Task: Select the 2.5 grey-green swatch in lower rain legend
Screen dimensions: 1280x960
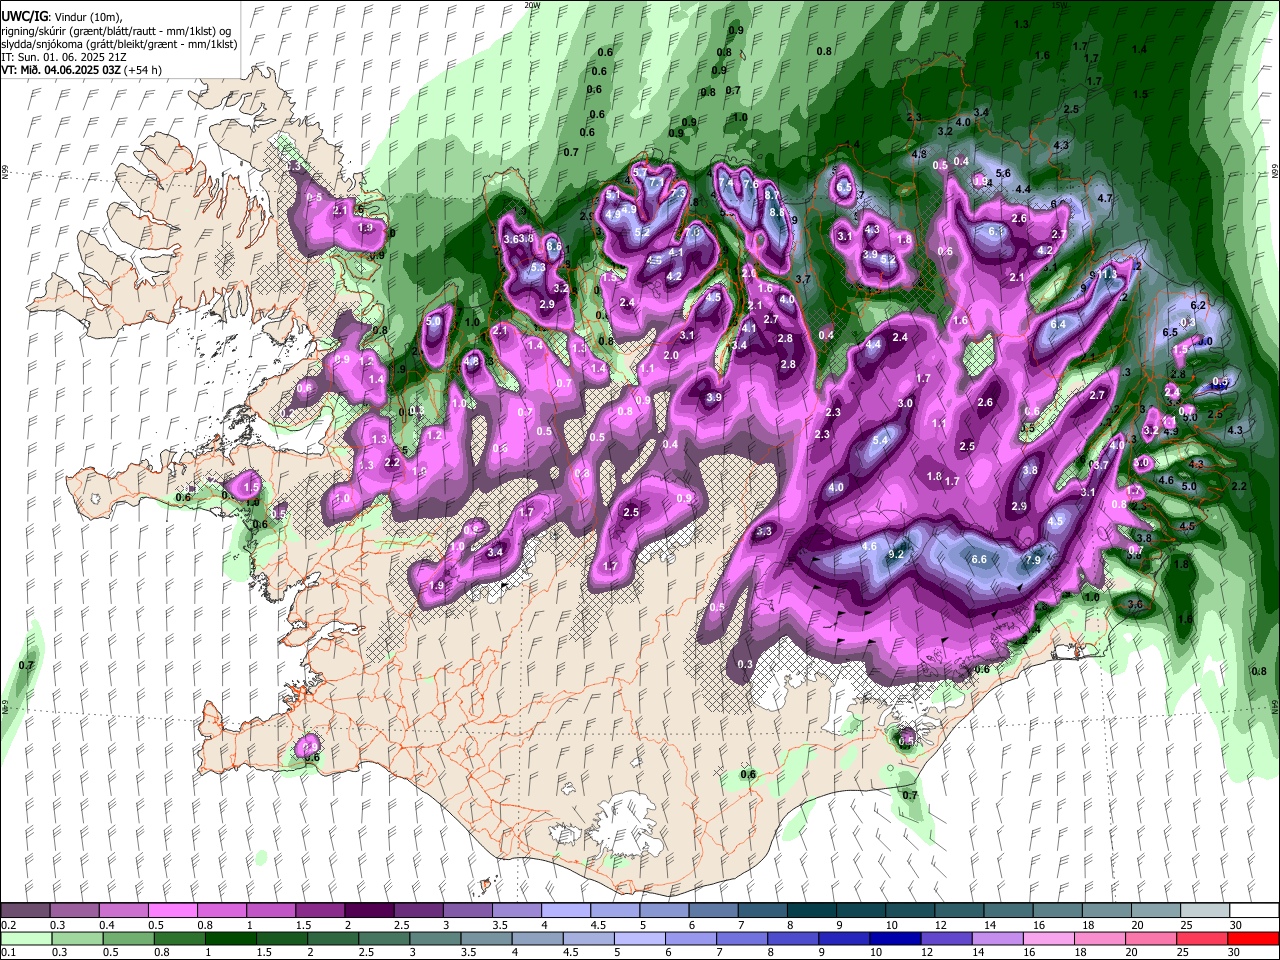Action: pos(384,938)
